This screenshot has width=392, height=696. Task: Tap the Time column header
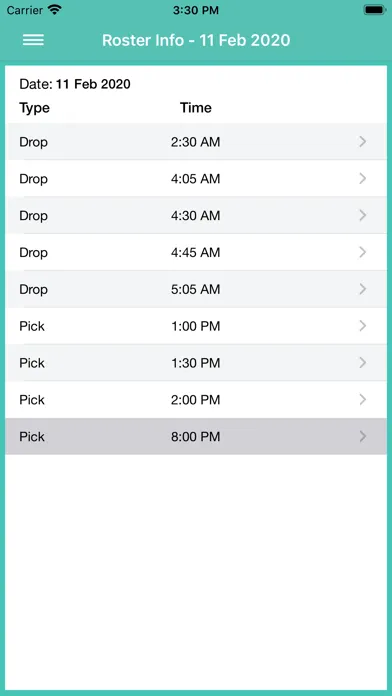[x=196, y=108]
